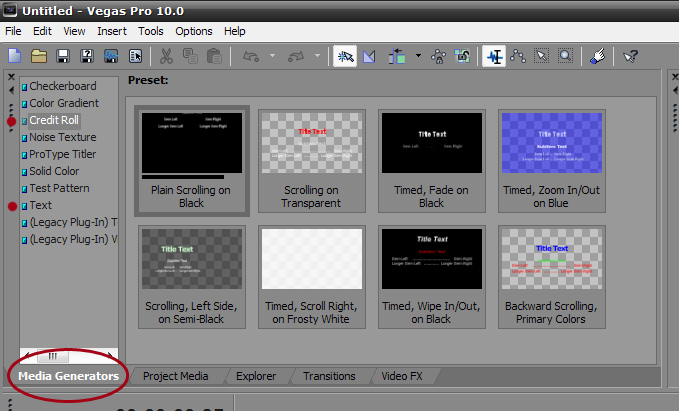Click the Render As waveform icon
Viewport: 679px width, 411px height.
click(x=111, y=56)
